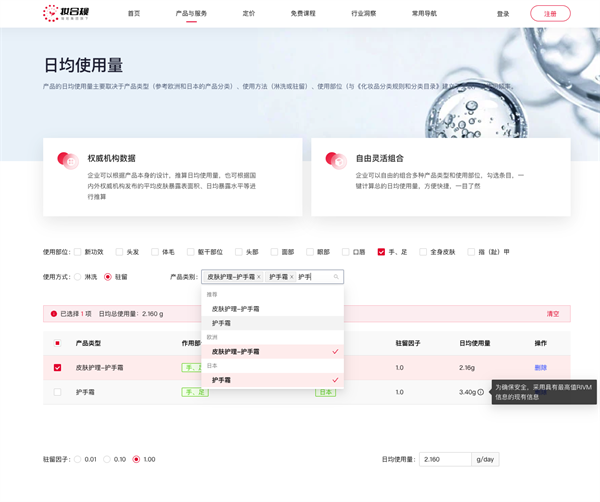The image size is (600, 502).
Task: Click 清空 to clear the selection
Action: 553,314
